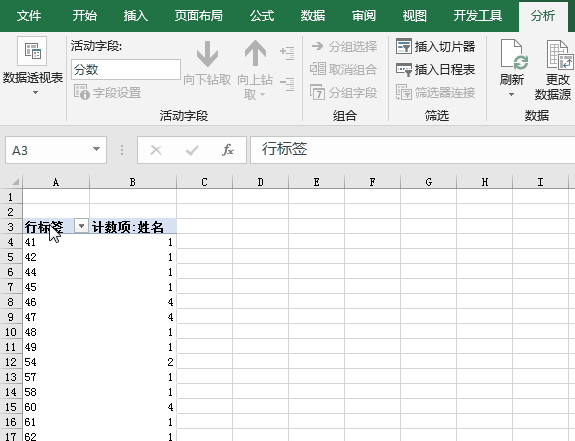
Task: Click the formula bar confirm checkmark icon
Action: pos(192,150)
